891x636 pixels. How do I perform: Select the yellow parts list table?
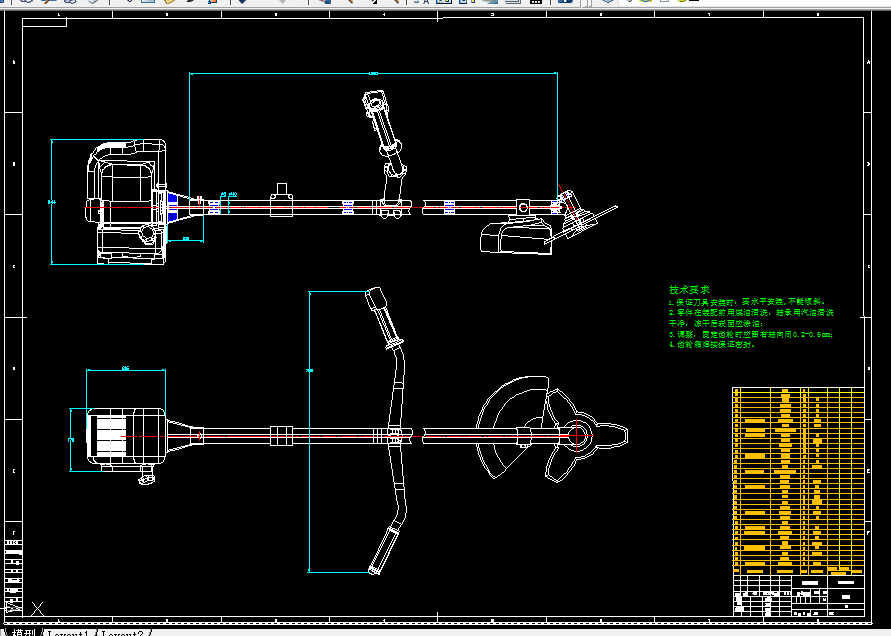tap(798, 481)
